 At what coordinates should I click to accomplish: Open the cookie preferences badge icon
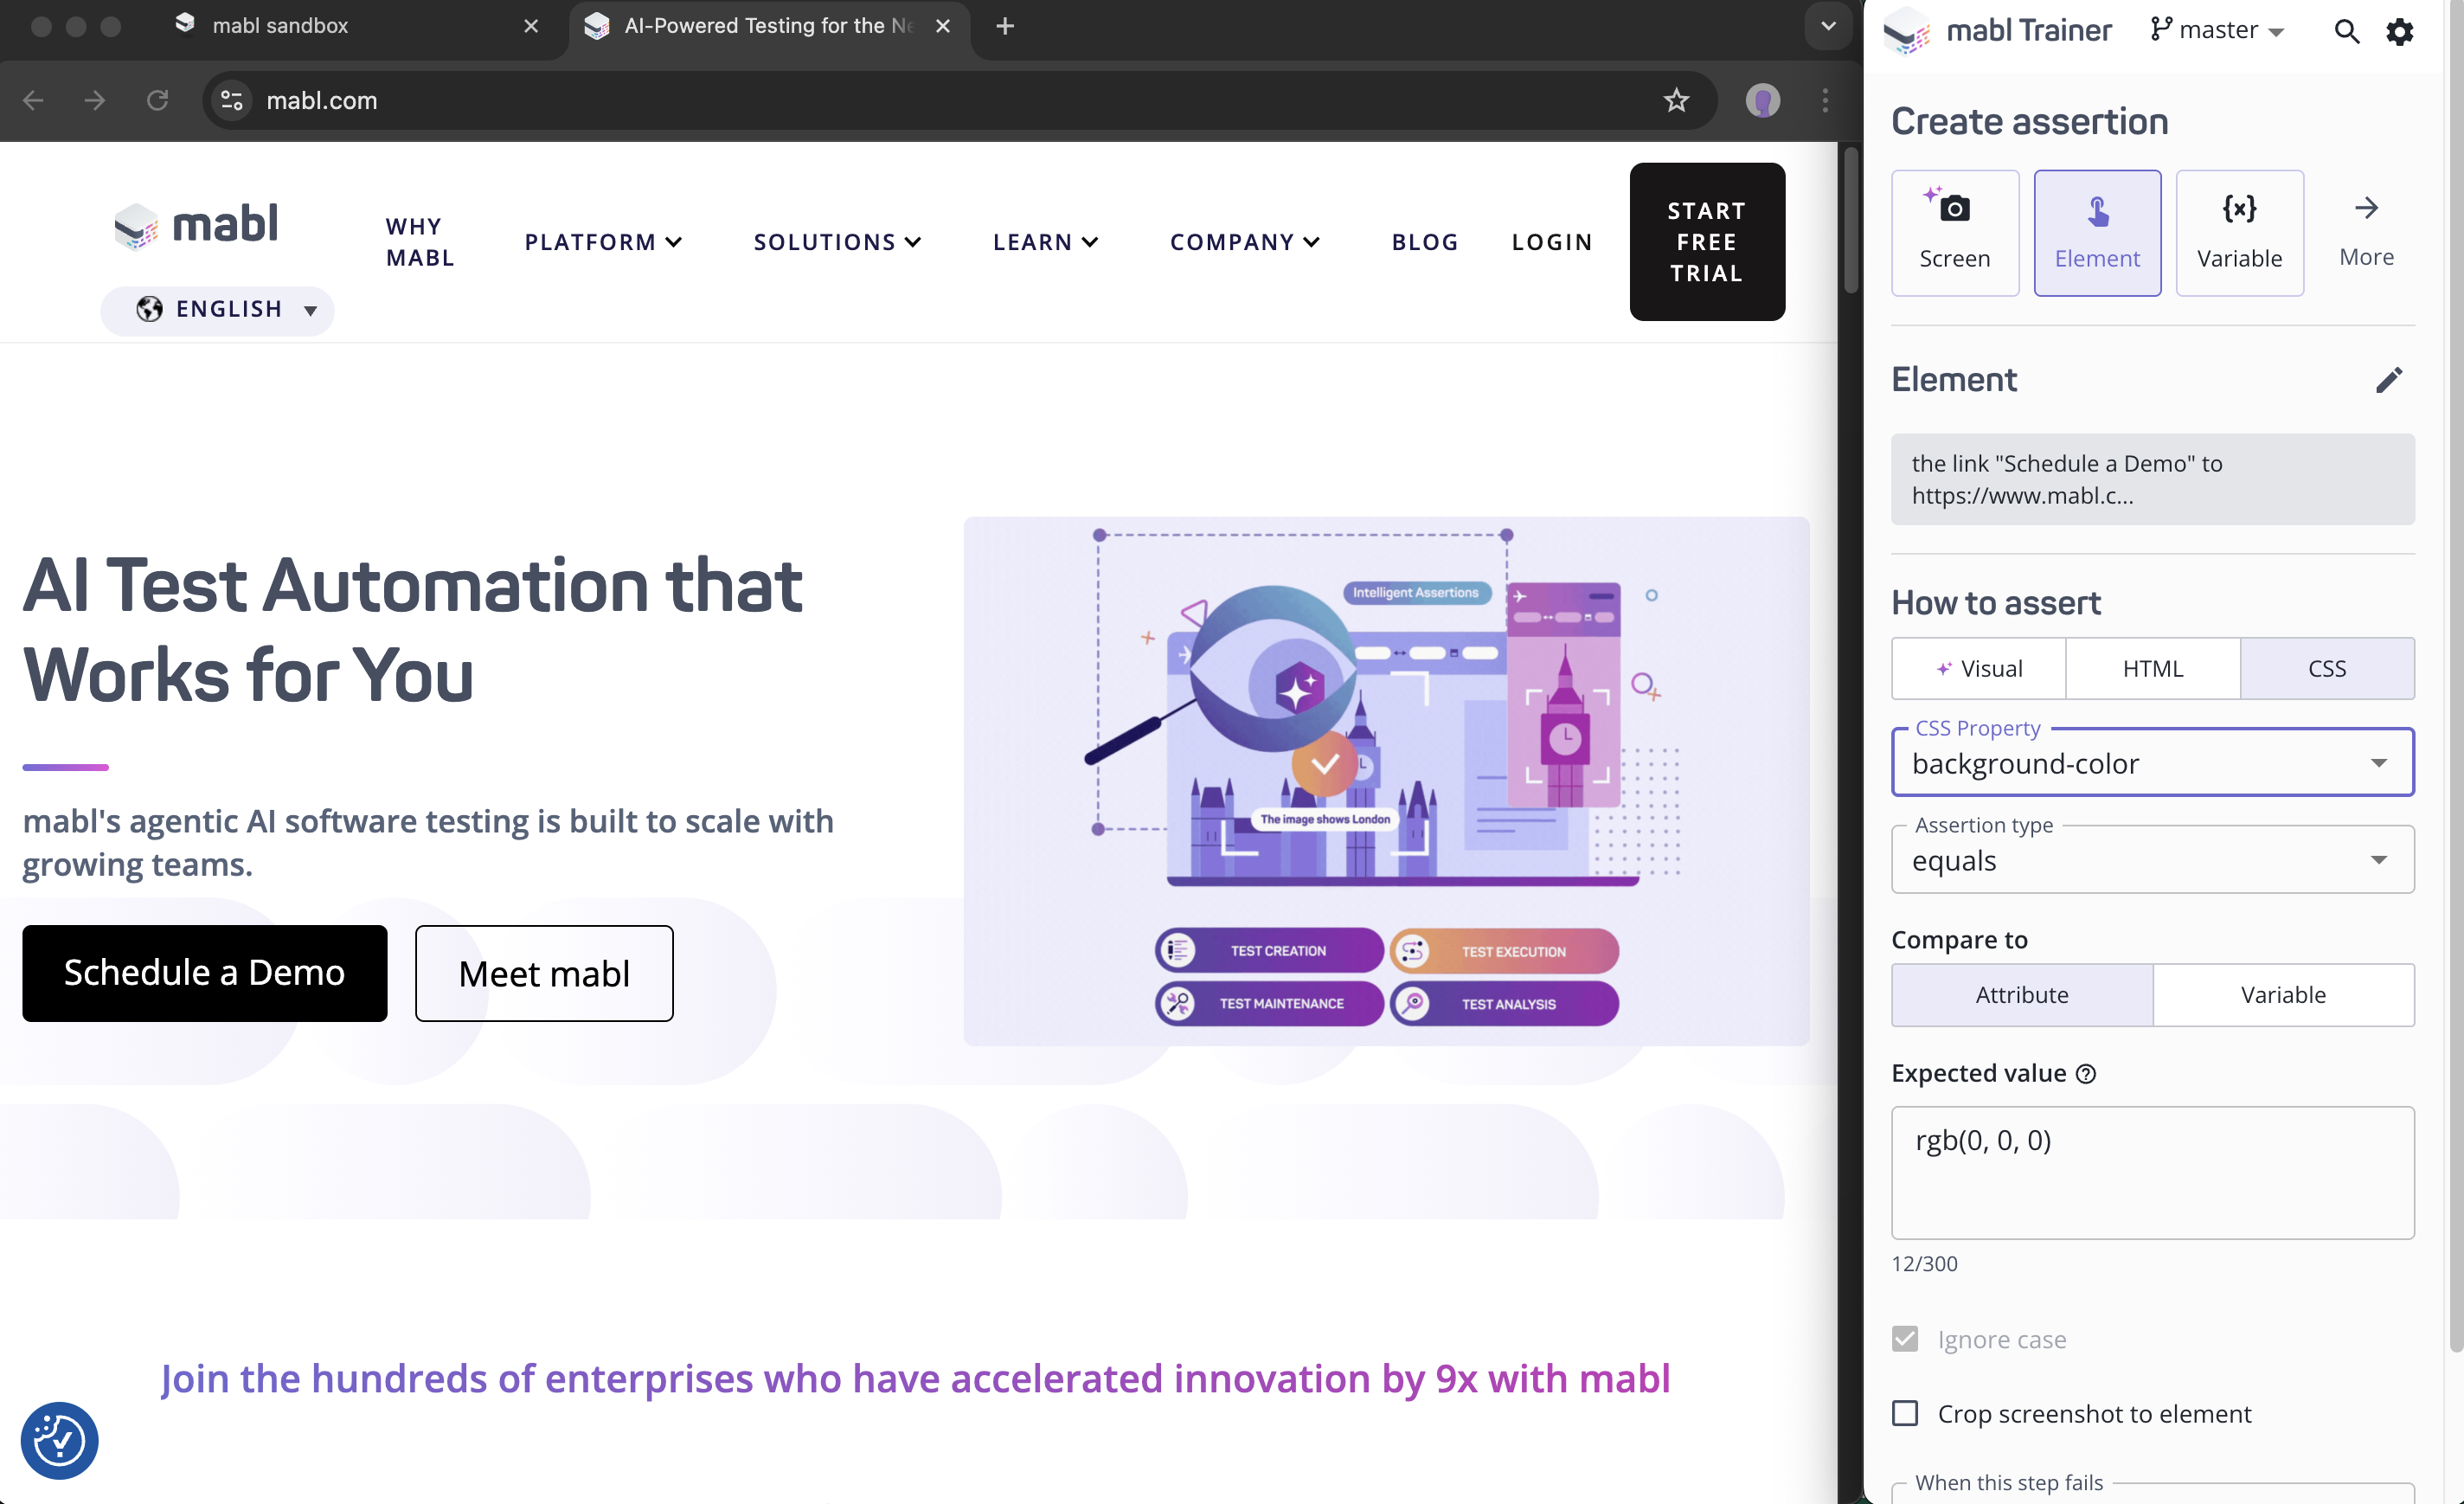pos(59,1440)
